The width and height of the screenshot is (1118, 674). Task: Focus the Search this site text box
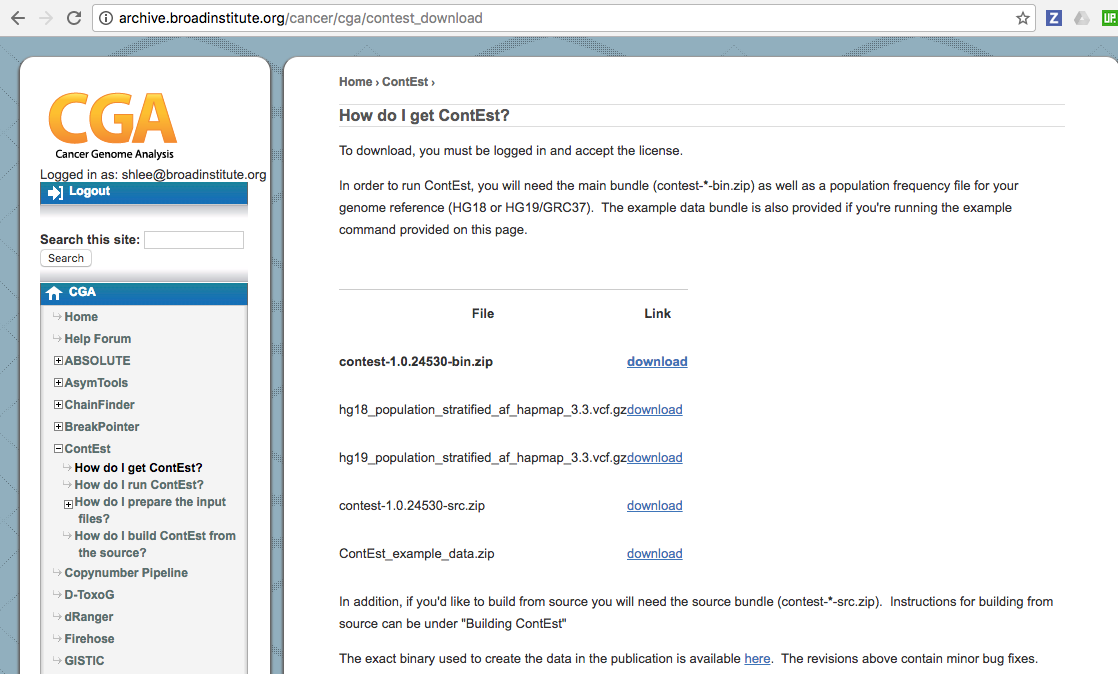[x=194, y=240]
